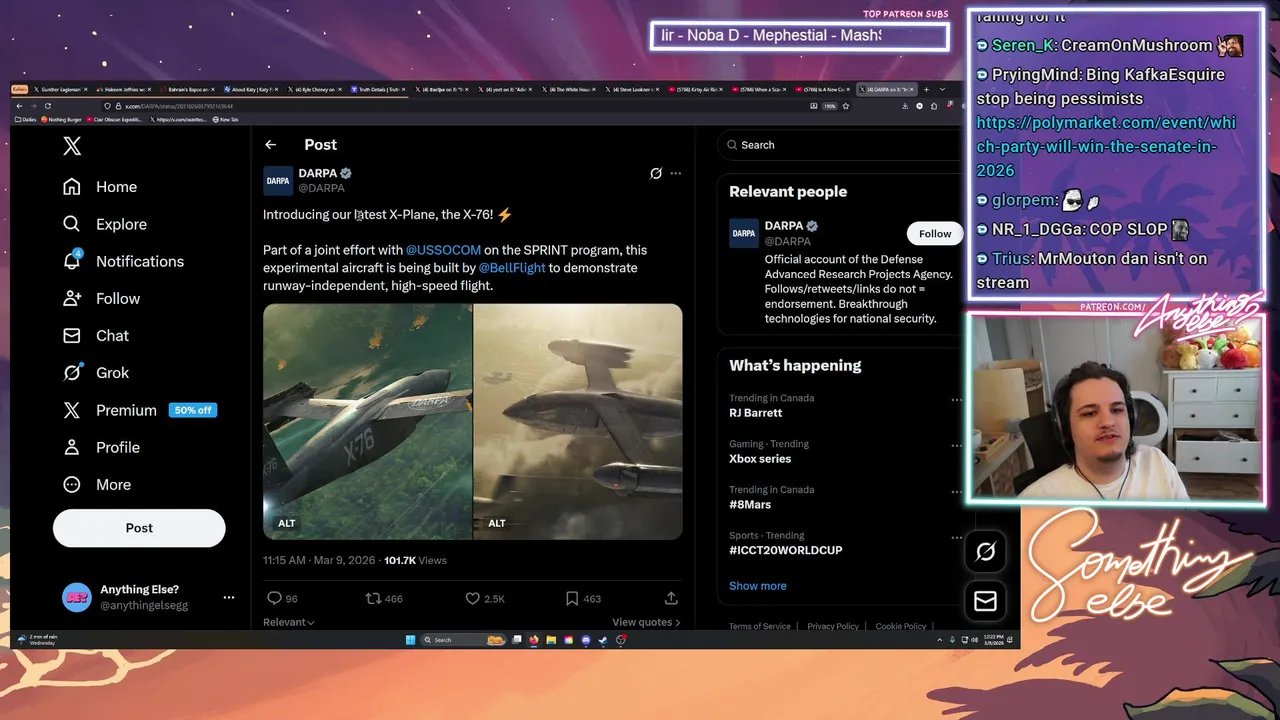1280x720 pixels.
Task: Click the Windows Start button
Action: pos(410,640)
